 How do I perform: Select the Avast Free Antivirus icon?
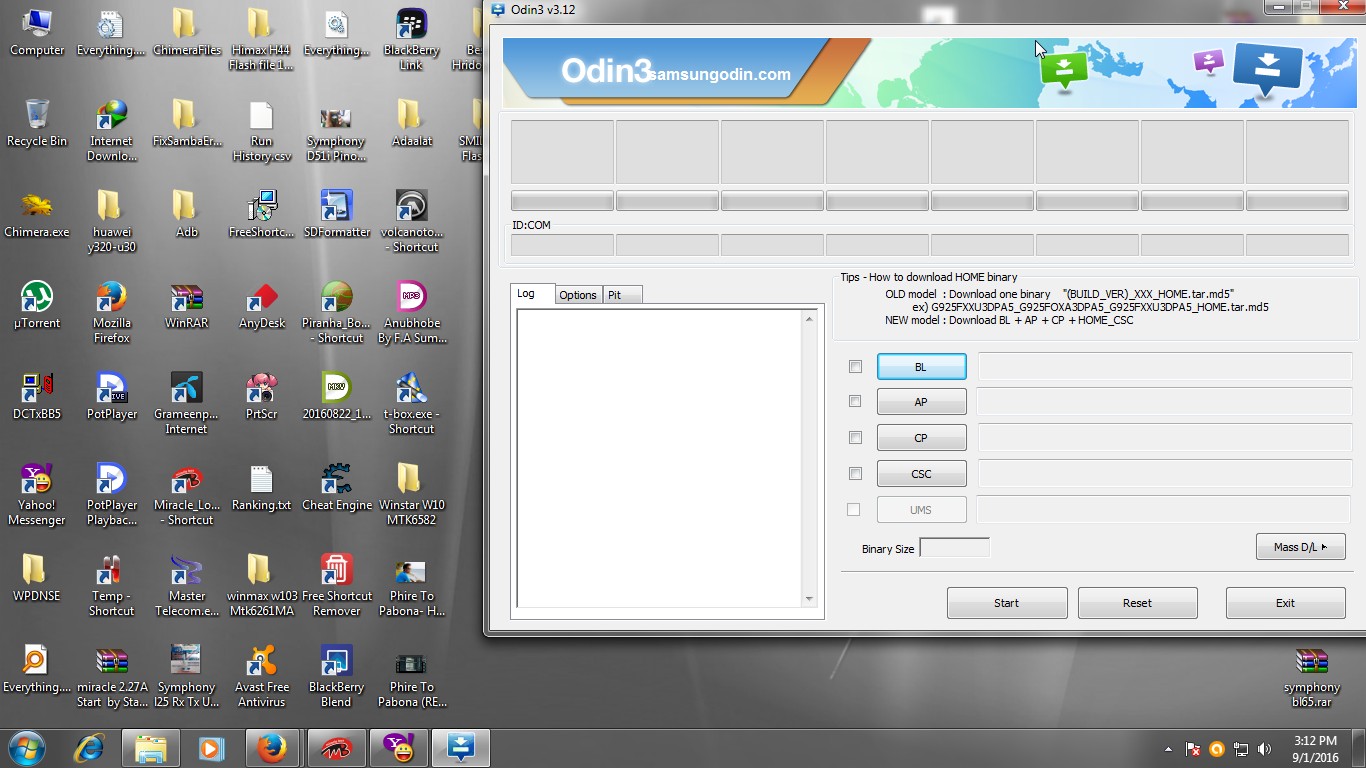click(x=262, y=675)
